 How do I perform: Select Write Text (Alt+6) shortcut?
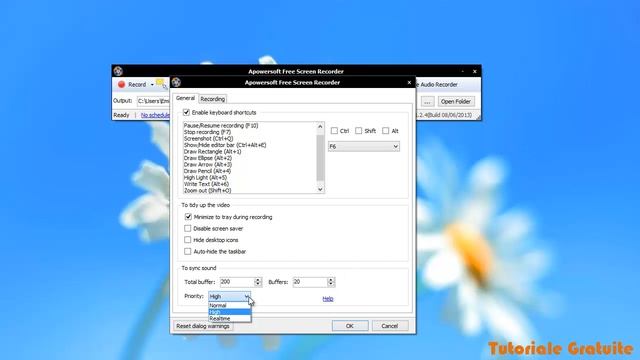(206, 184)
